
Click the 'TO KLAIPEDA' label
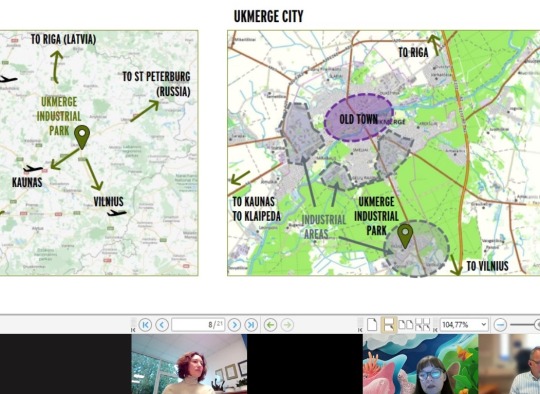click(x=257, y=216)
